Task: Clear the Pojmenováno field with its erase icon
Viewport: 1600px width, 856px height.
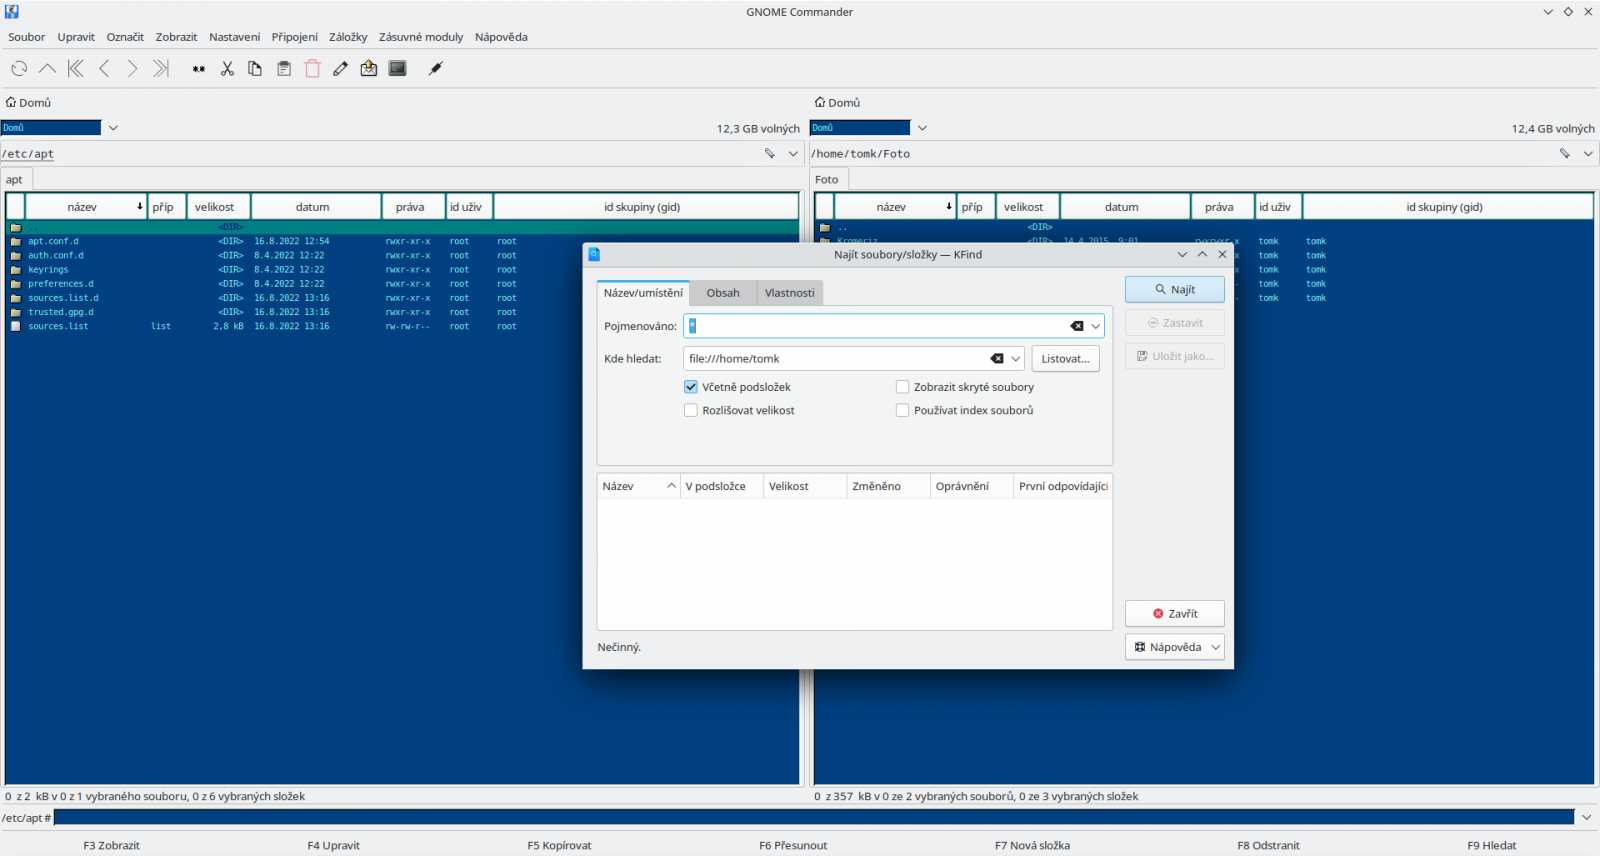Action: click(x=1077, y=326)
